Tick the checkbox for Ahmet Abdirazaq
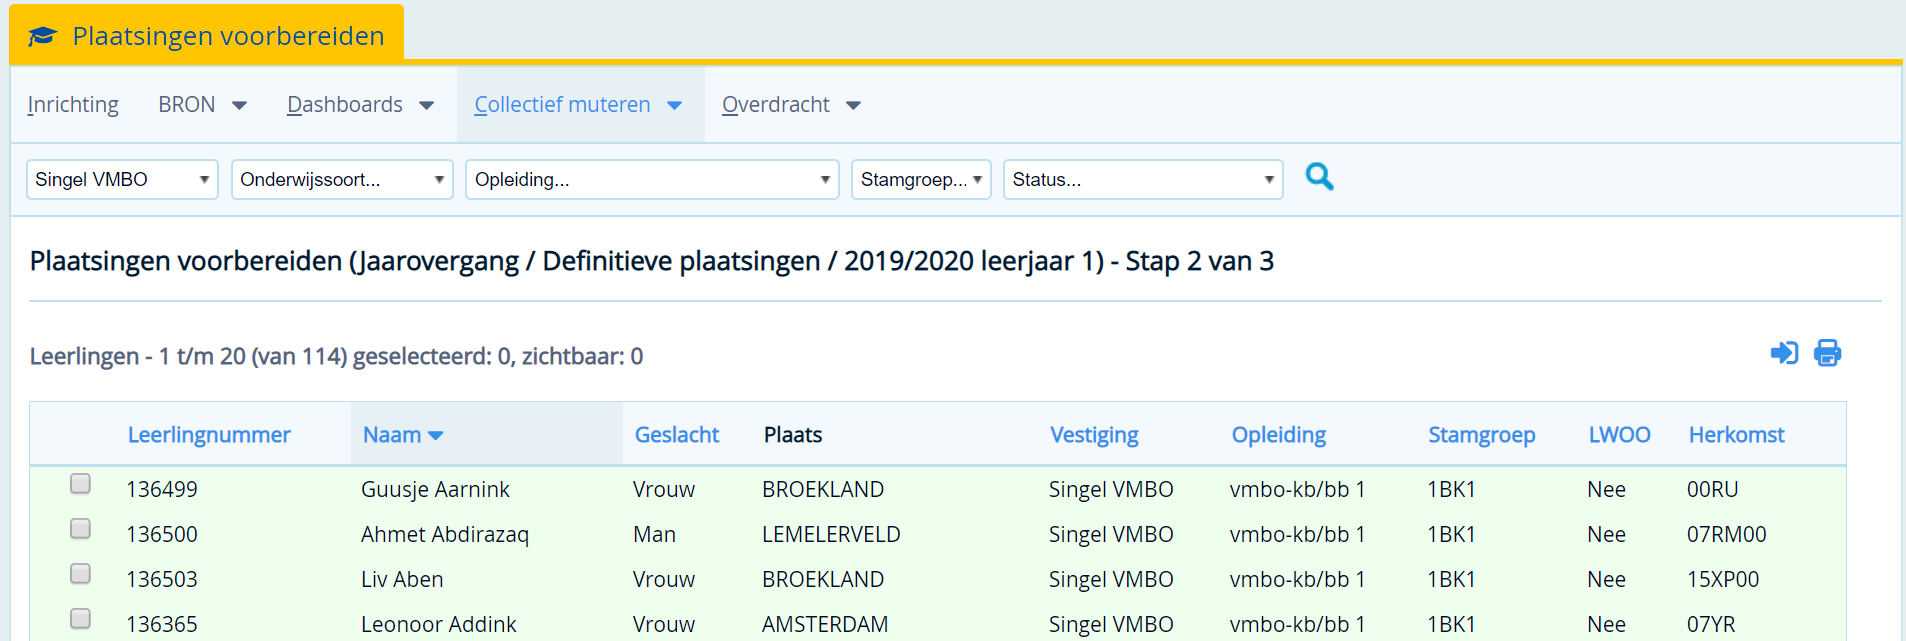The height and width of the screenshot is (641, 1906). coord(81,529)
